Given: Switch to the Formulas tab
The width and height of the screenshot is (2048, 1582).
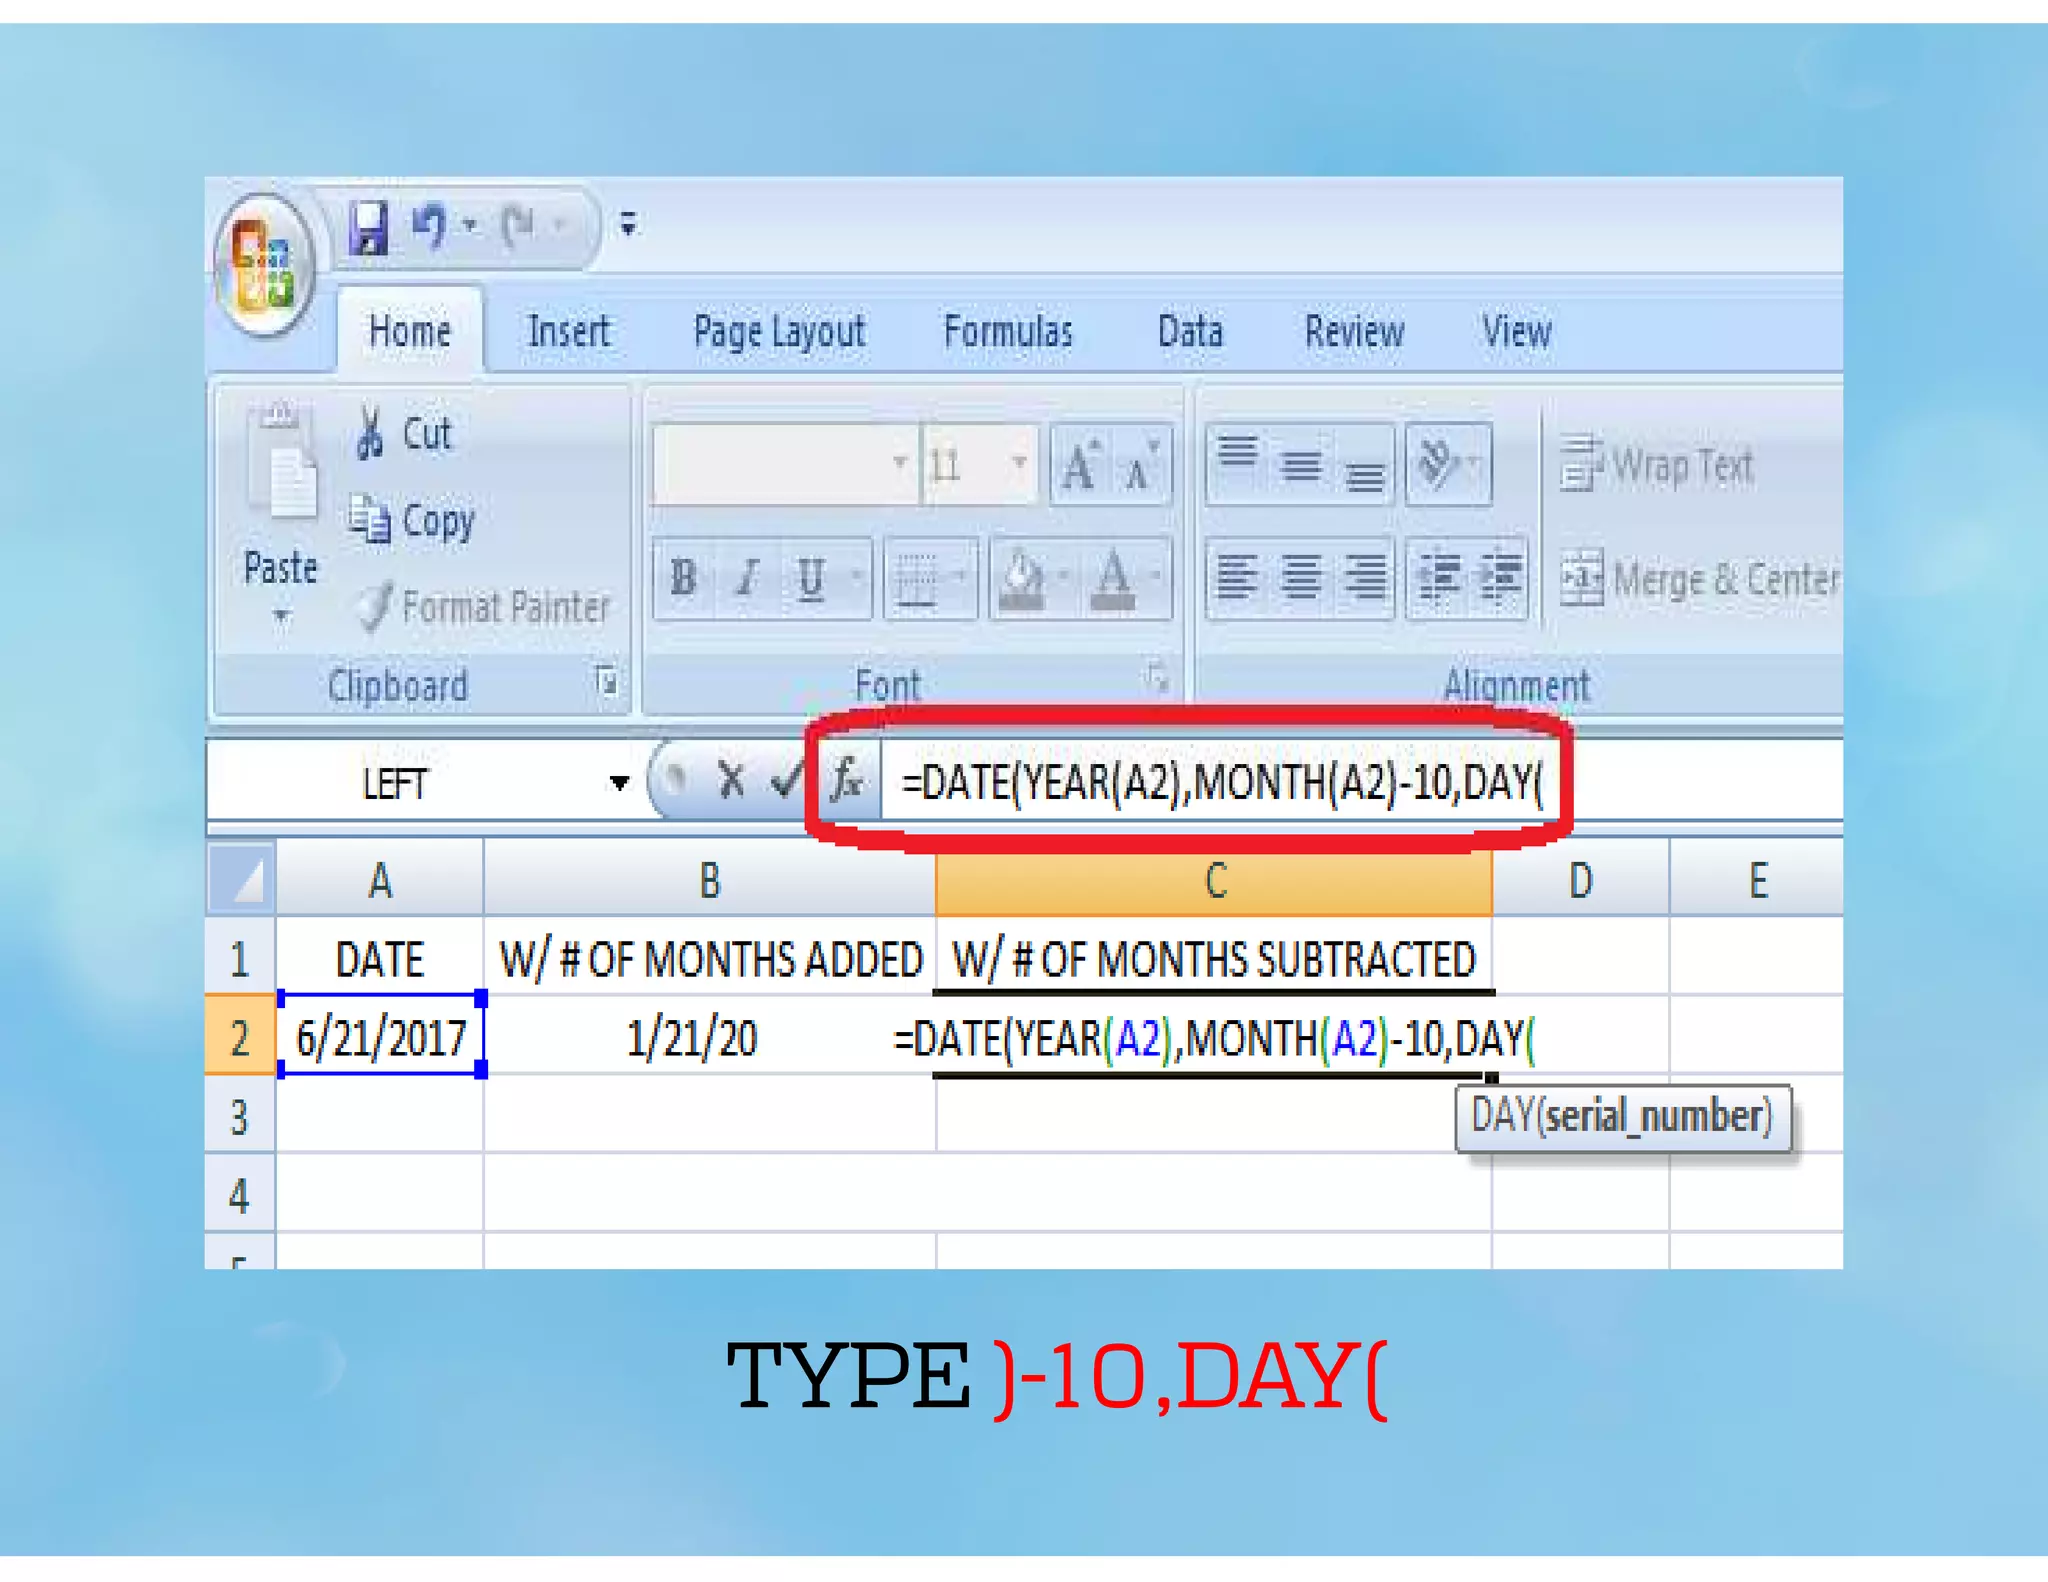Looking at the screenshot, I should (1007, 332).
